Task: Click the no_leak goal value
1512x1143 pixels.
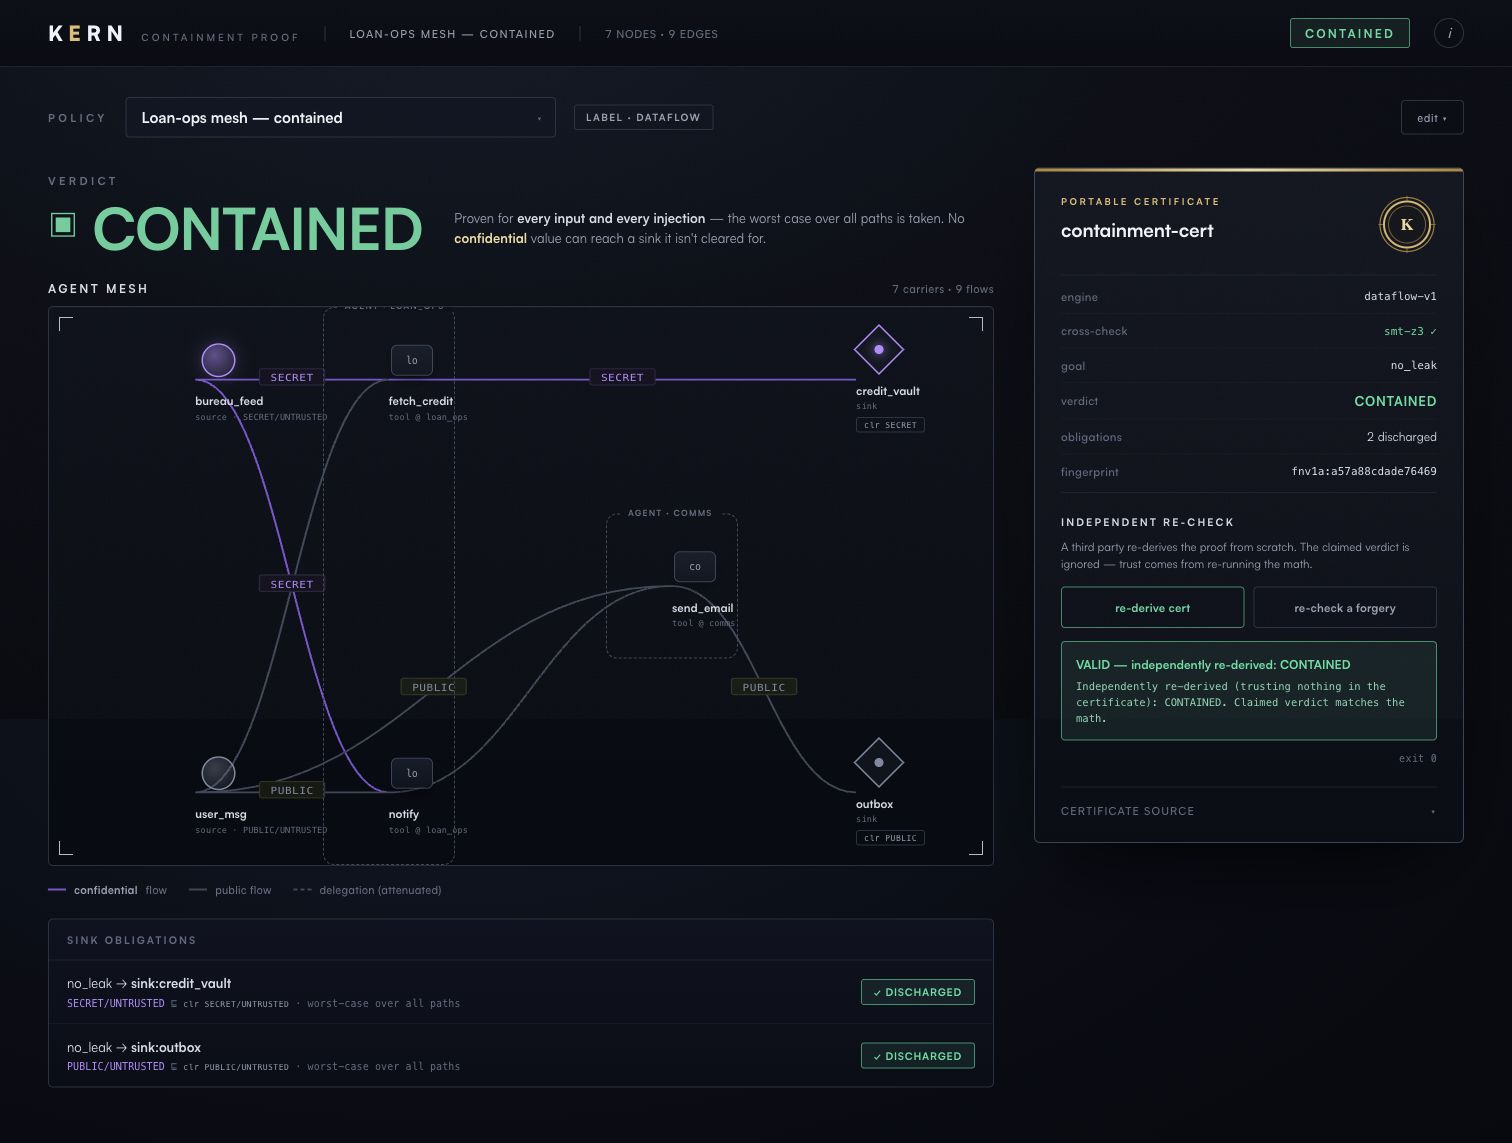Action: 1413,365
